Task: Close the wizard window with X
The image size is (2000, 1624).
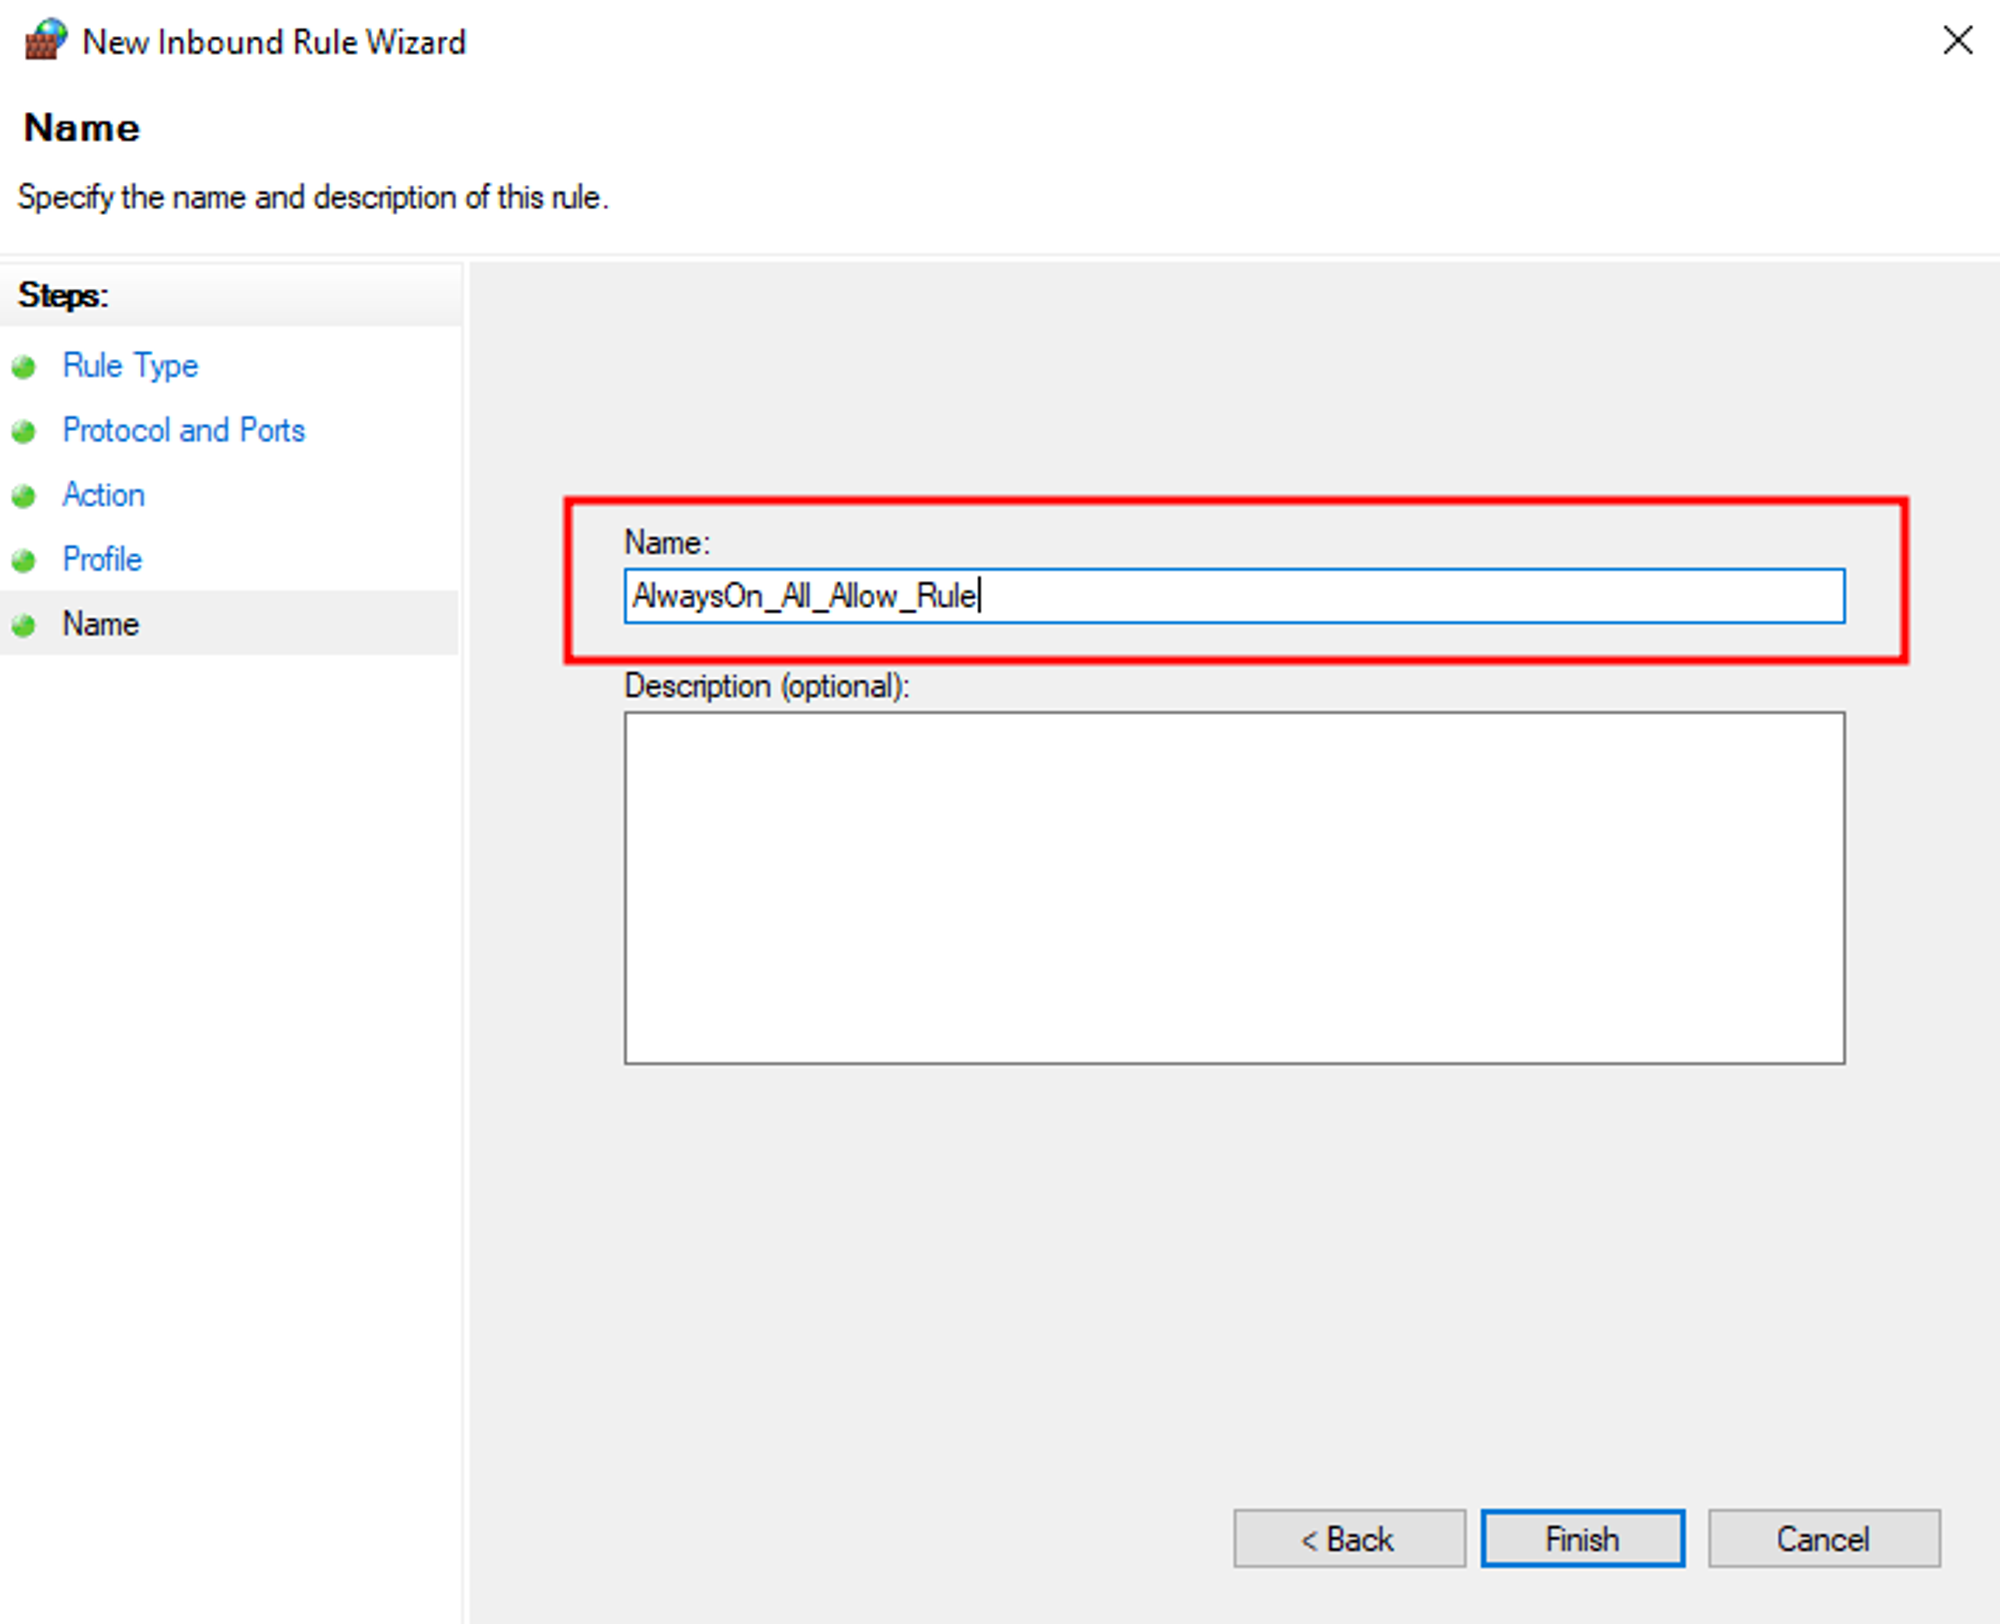Action: [x=1957, y=41]
